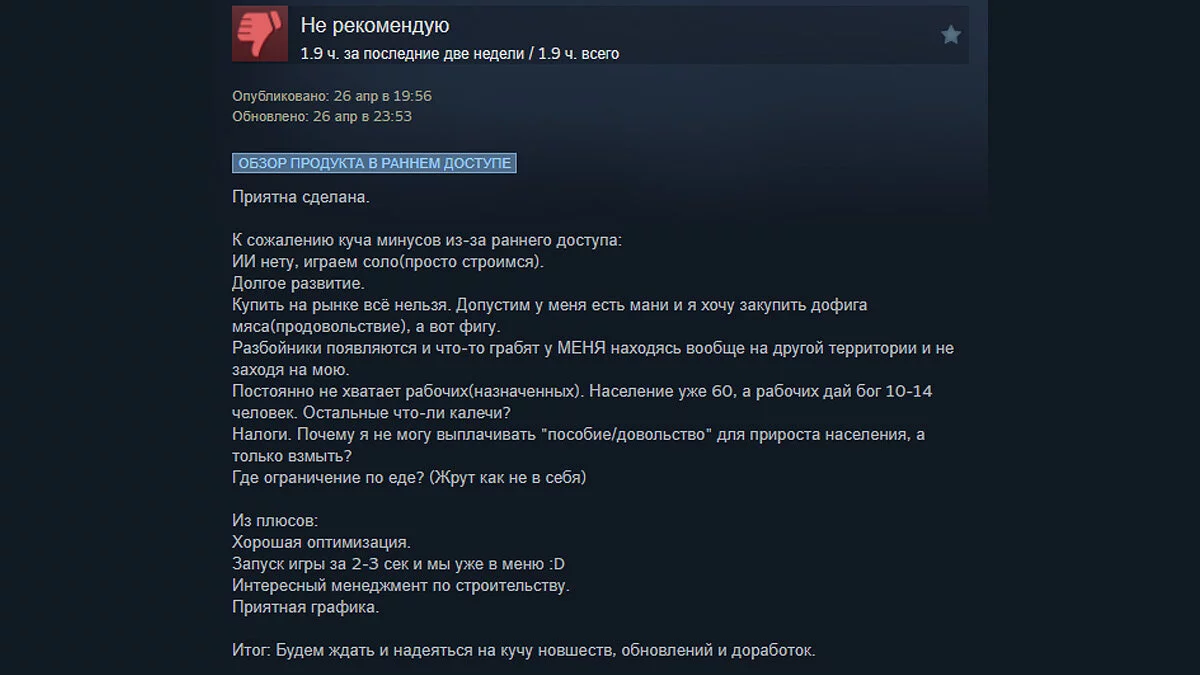
Task: Click the "Обзор продукта в раннем доступе" badge
Action: click(374, 163)
